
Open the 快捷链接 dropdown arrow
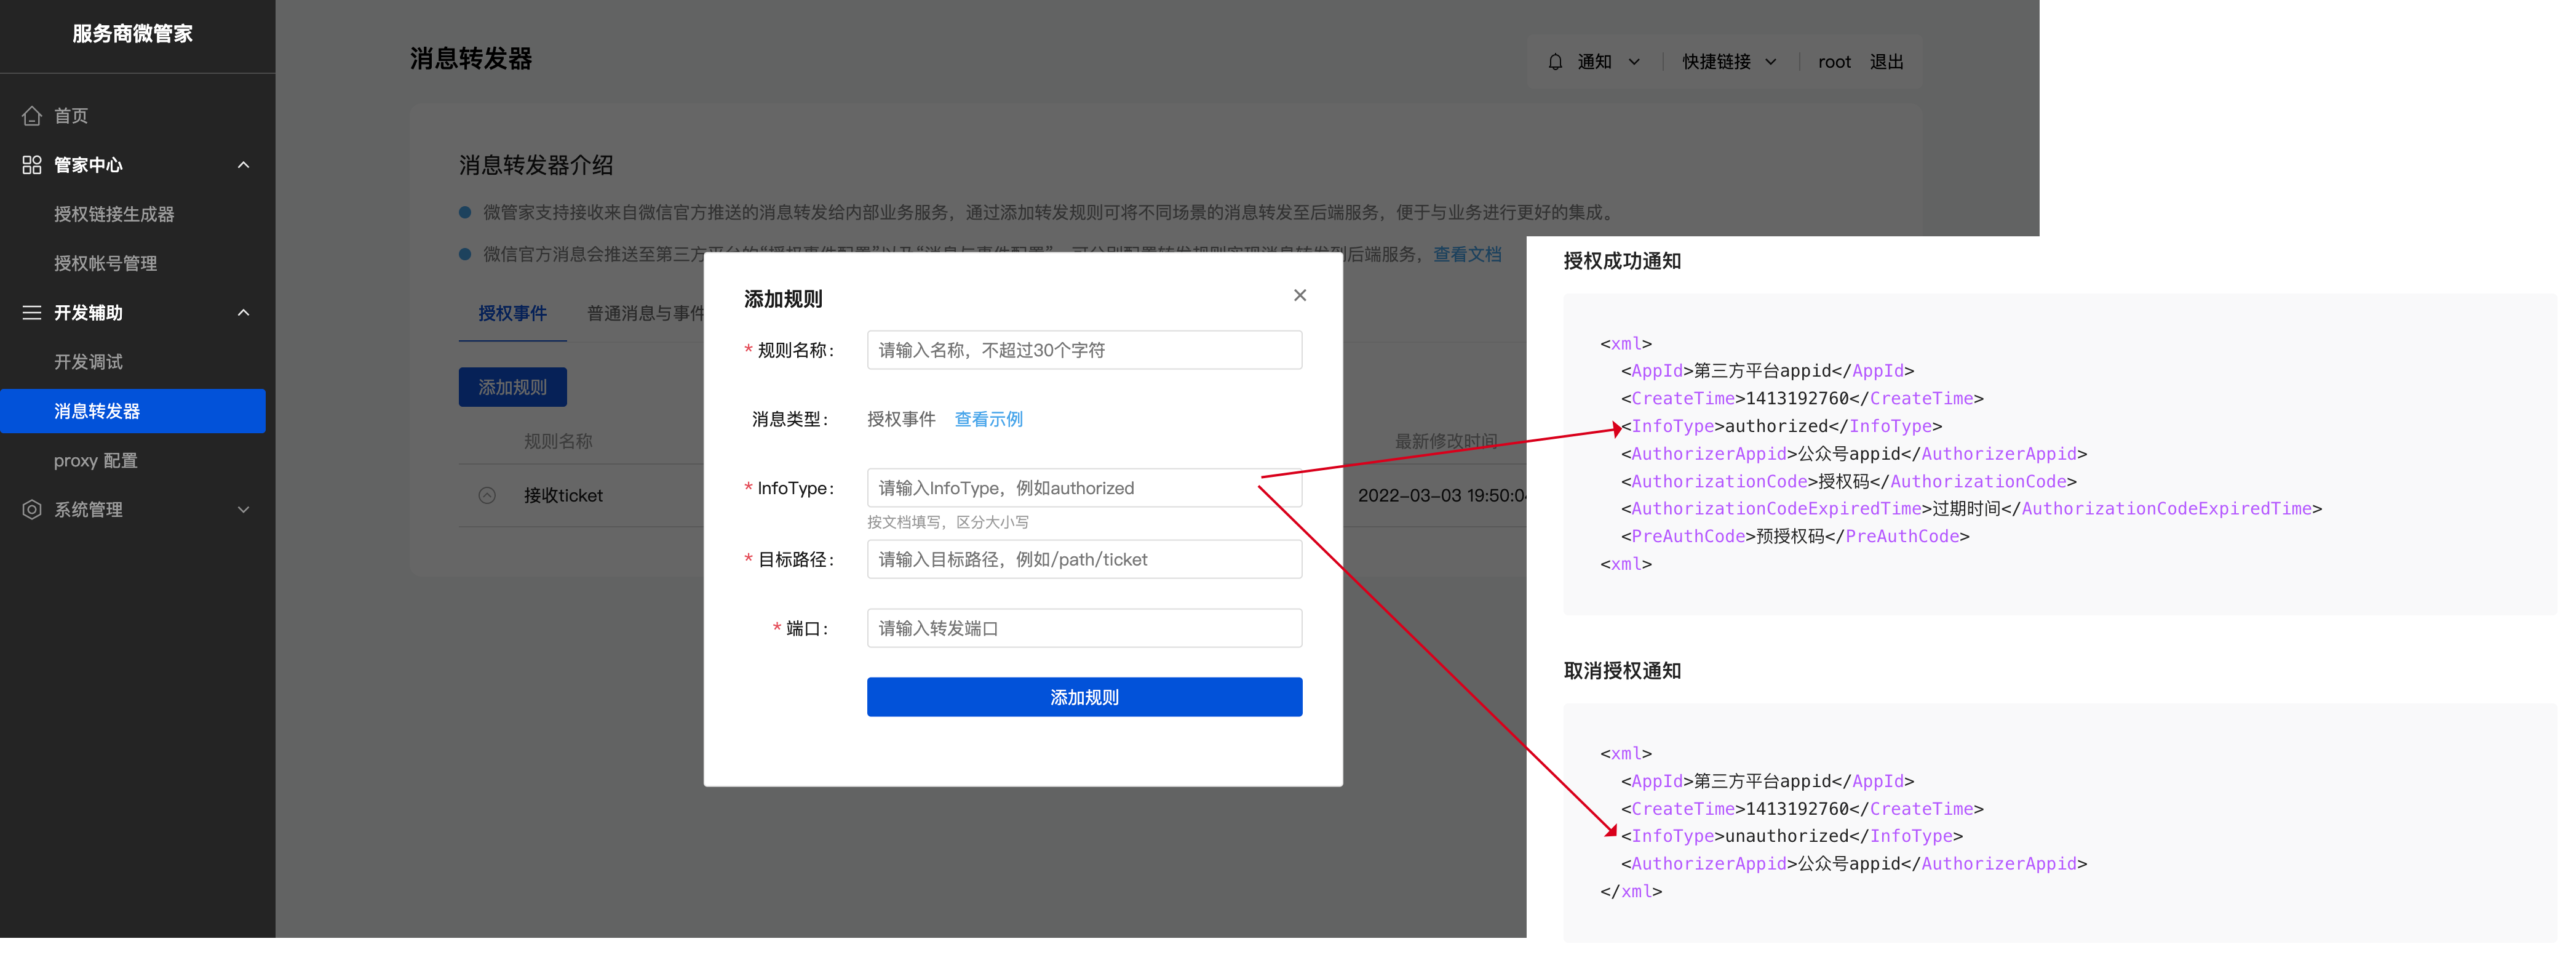[x=1771, y=62]
